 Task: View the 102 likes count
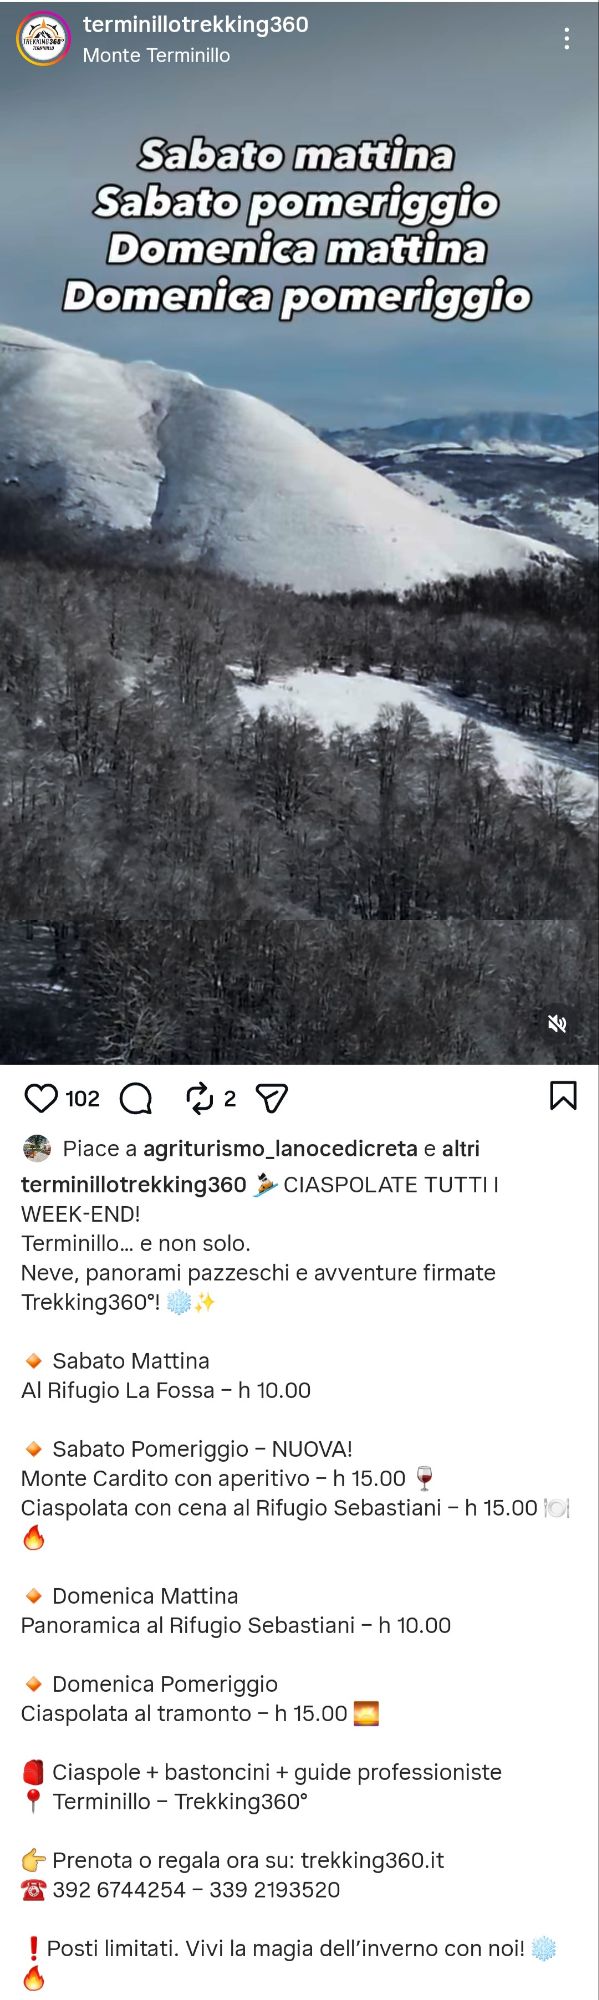(83, 1099)
